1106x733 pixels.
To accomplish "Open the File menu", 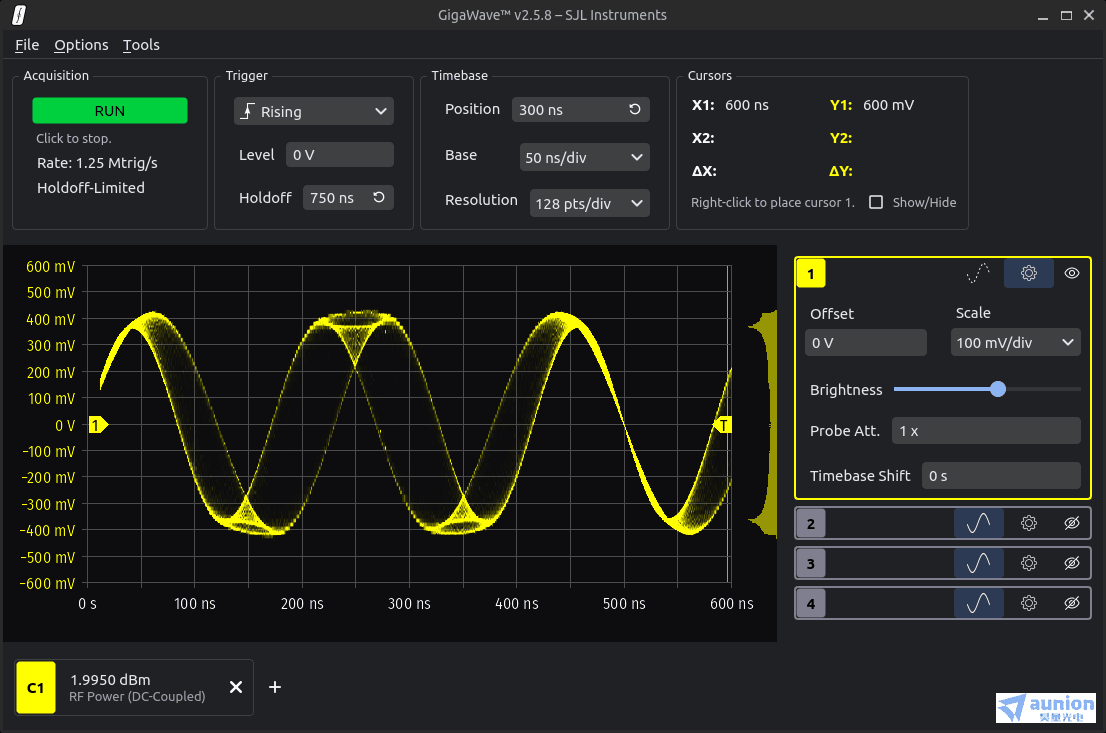I will point(27,45).
